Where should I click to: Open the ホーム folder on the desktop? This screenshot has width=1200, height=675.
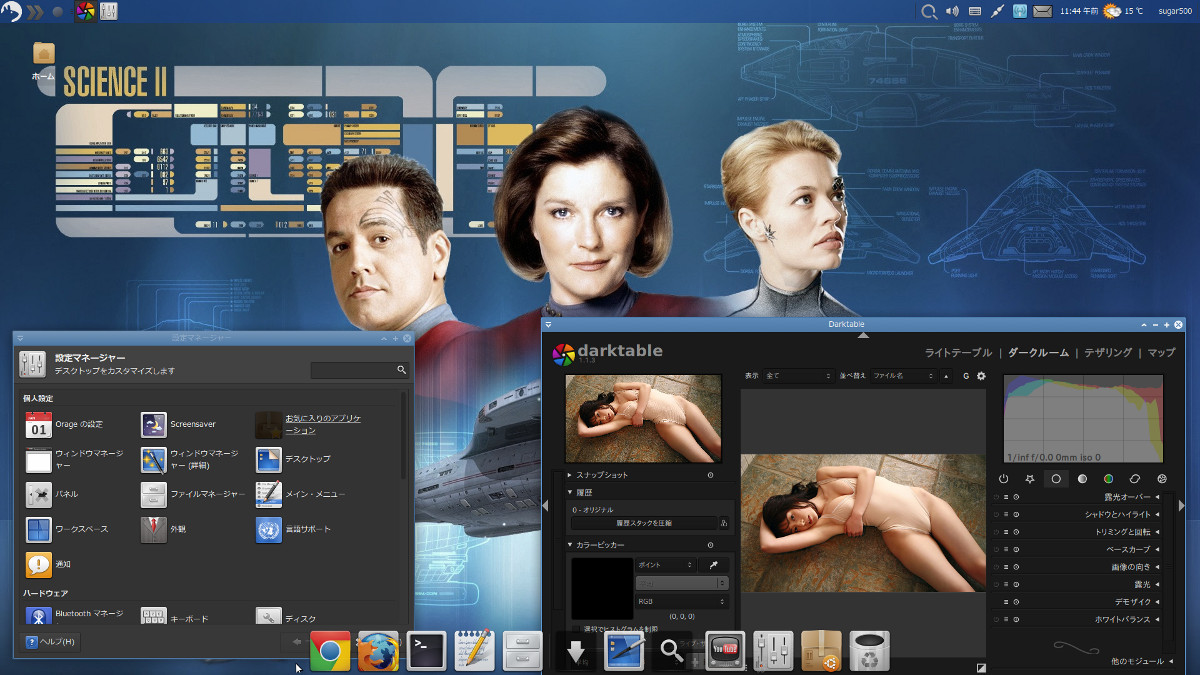(43, 60)
